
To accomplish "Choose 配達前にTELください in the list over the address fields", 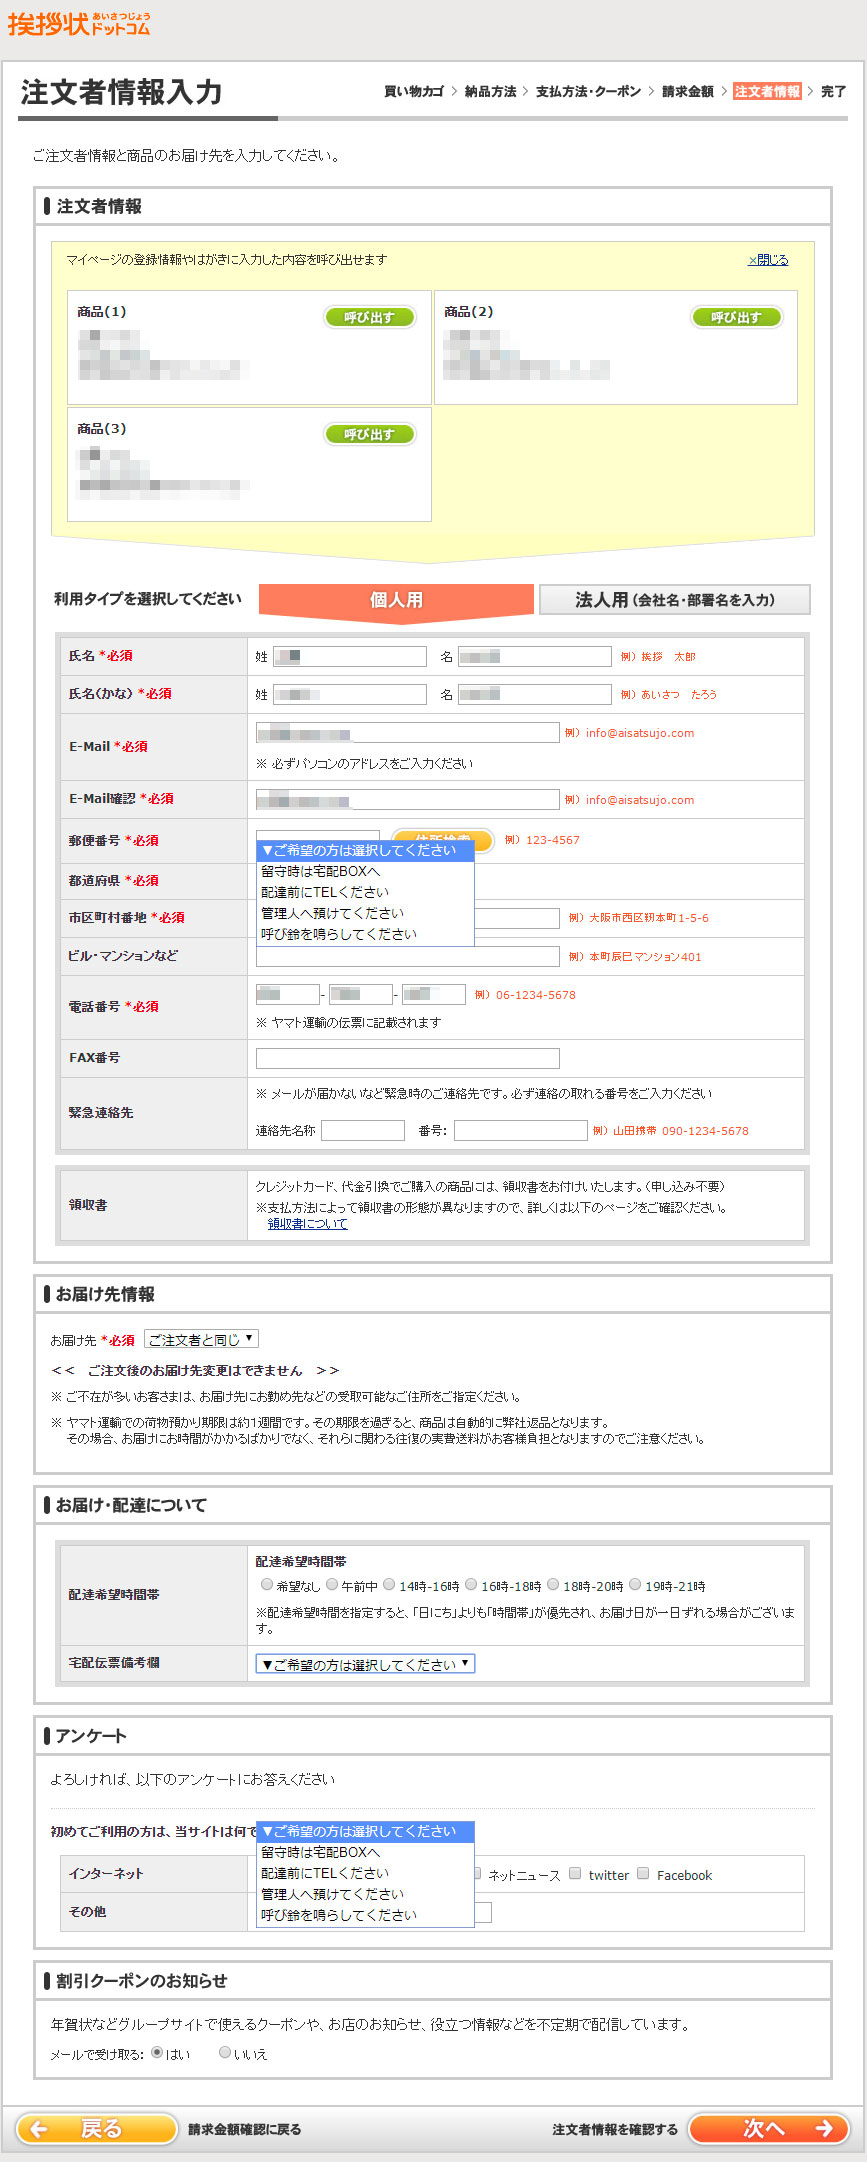I will coord(365,892).
